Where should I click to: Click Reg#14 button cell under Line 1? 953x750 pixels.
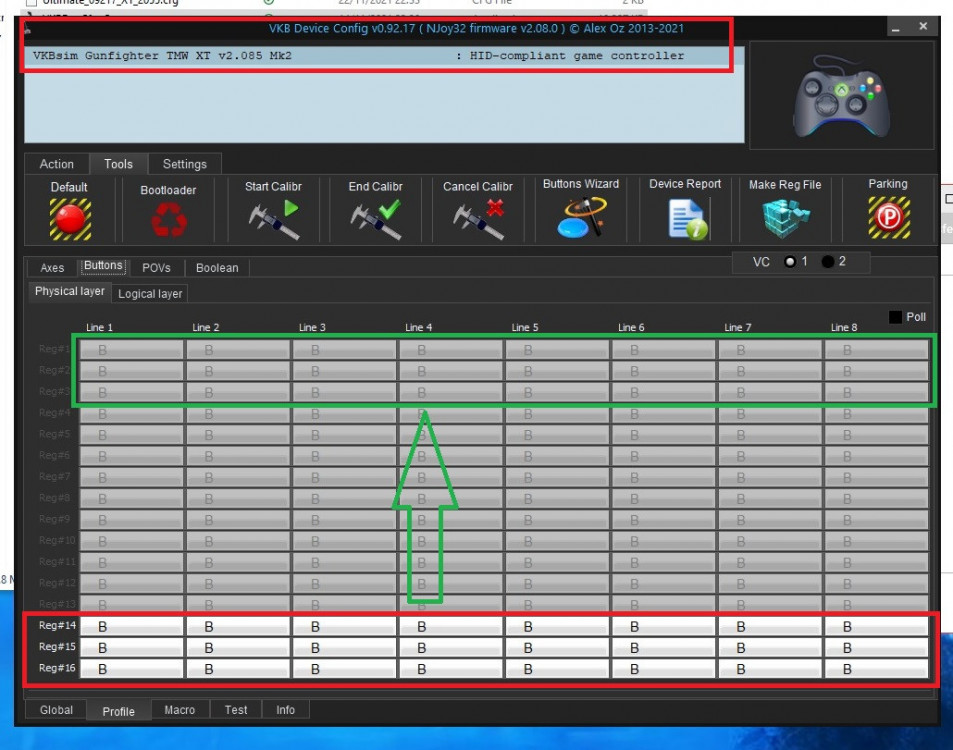pos(132,626)
